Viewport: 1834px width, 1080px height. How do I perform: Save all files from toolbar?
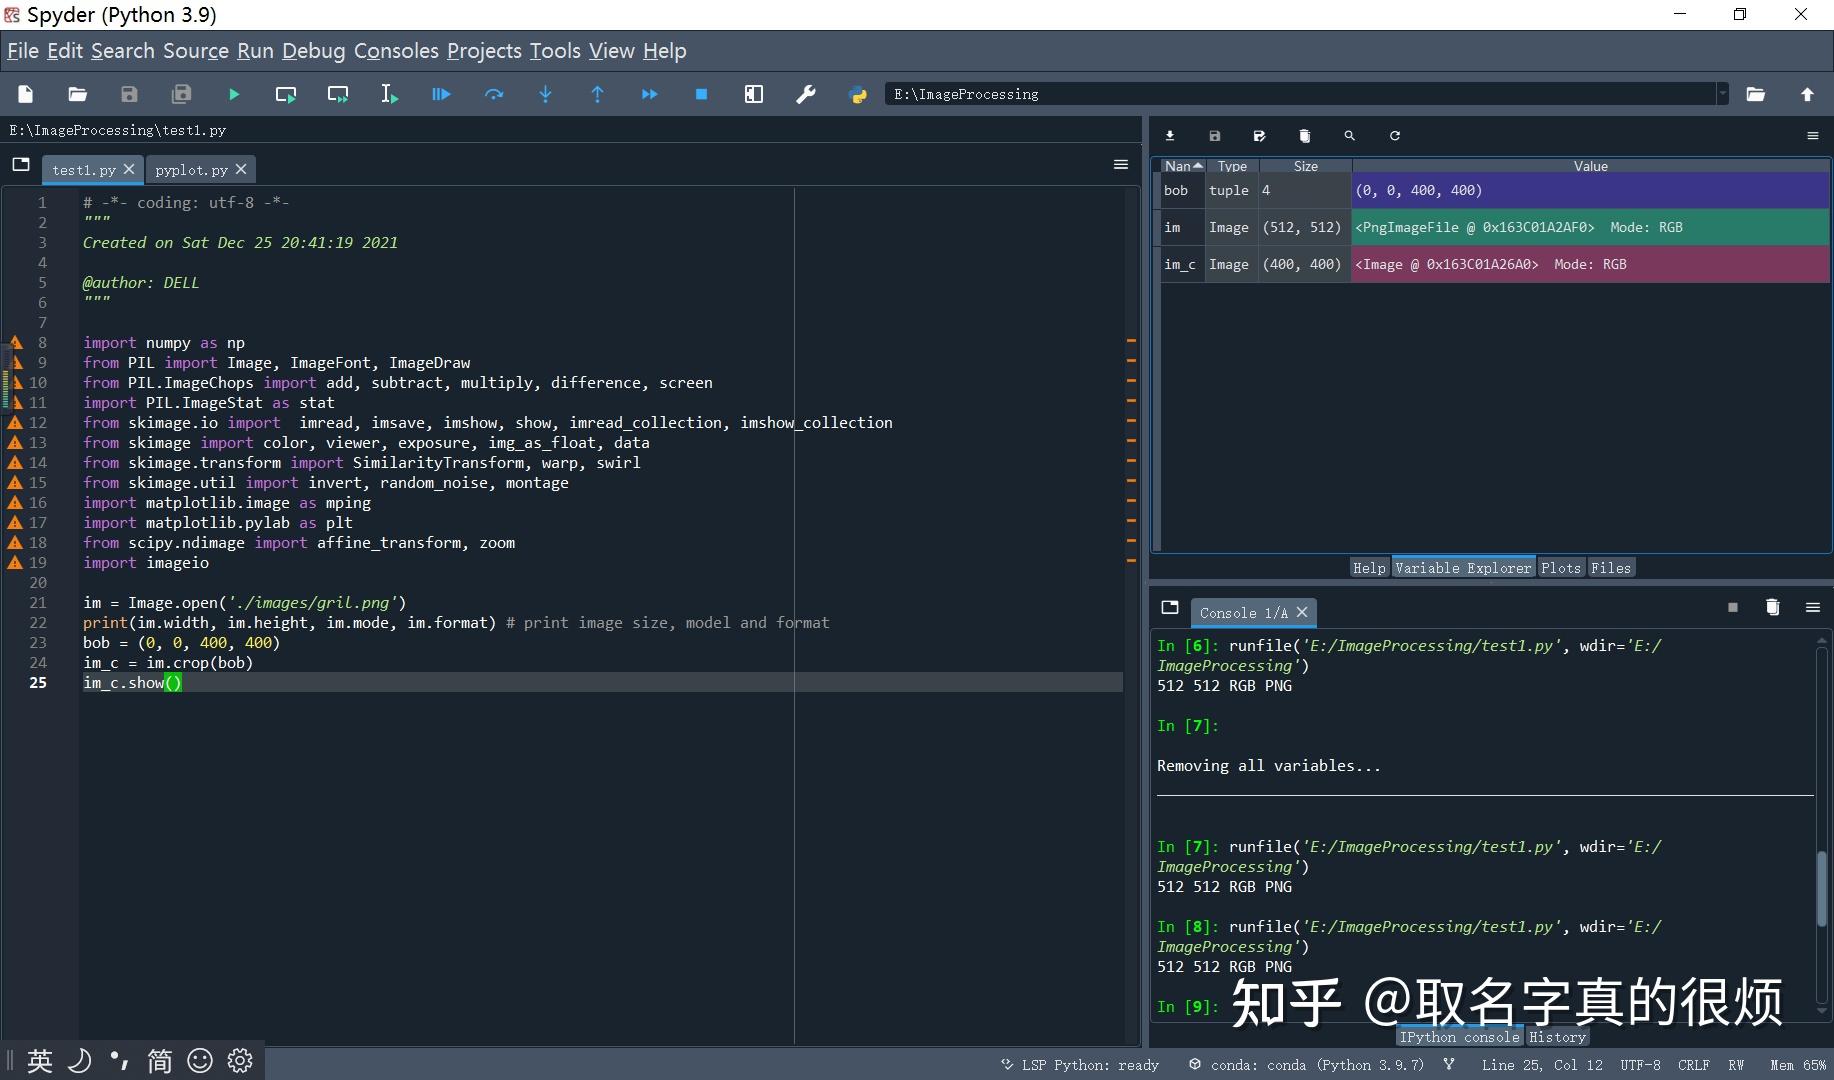[181, 94]
